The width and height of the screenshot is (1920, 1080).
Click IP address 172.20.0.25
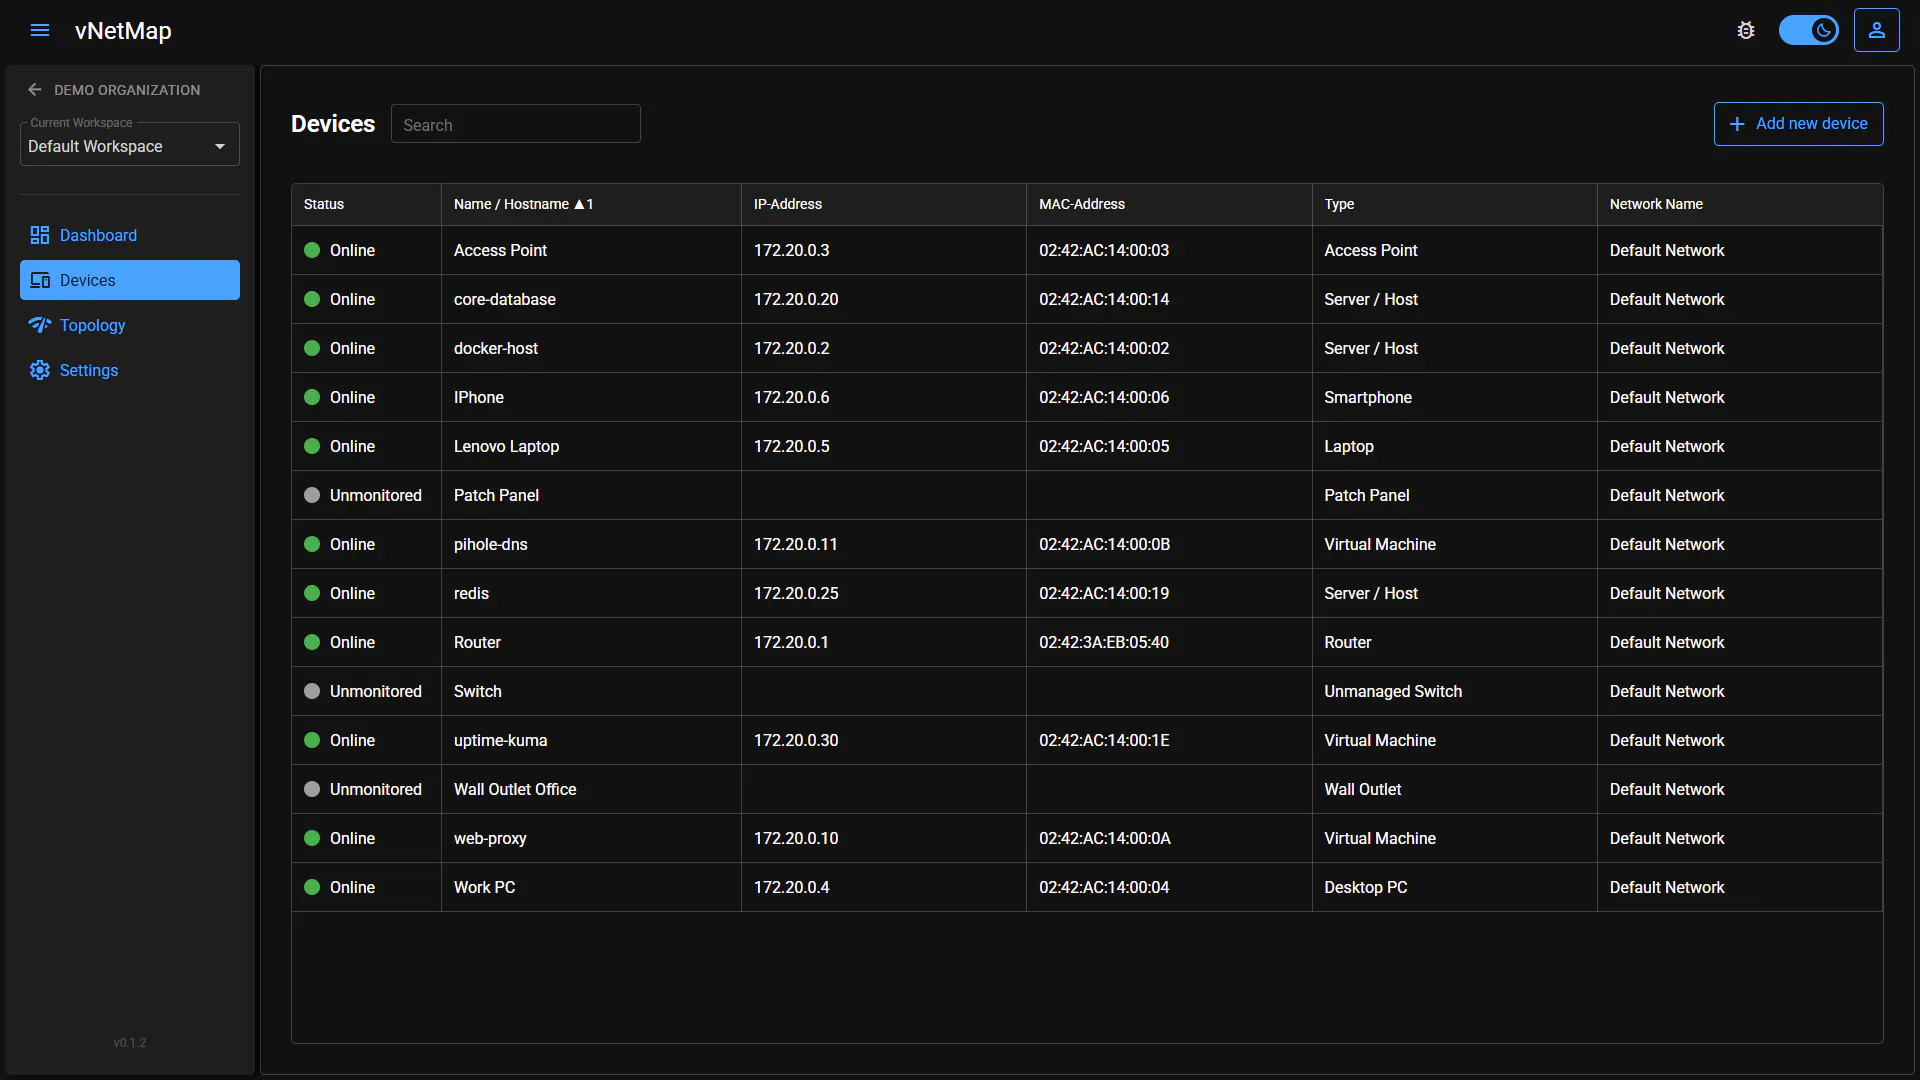click(x=796, y=593)
